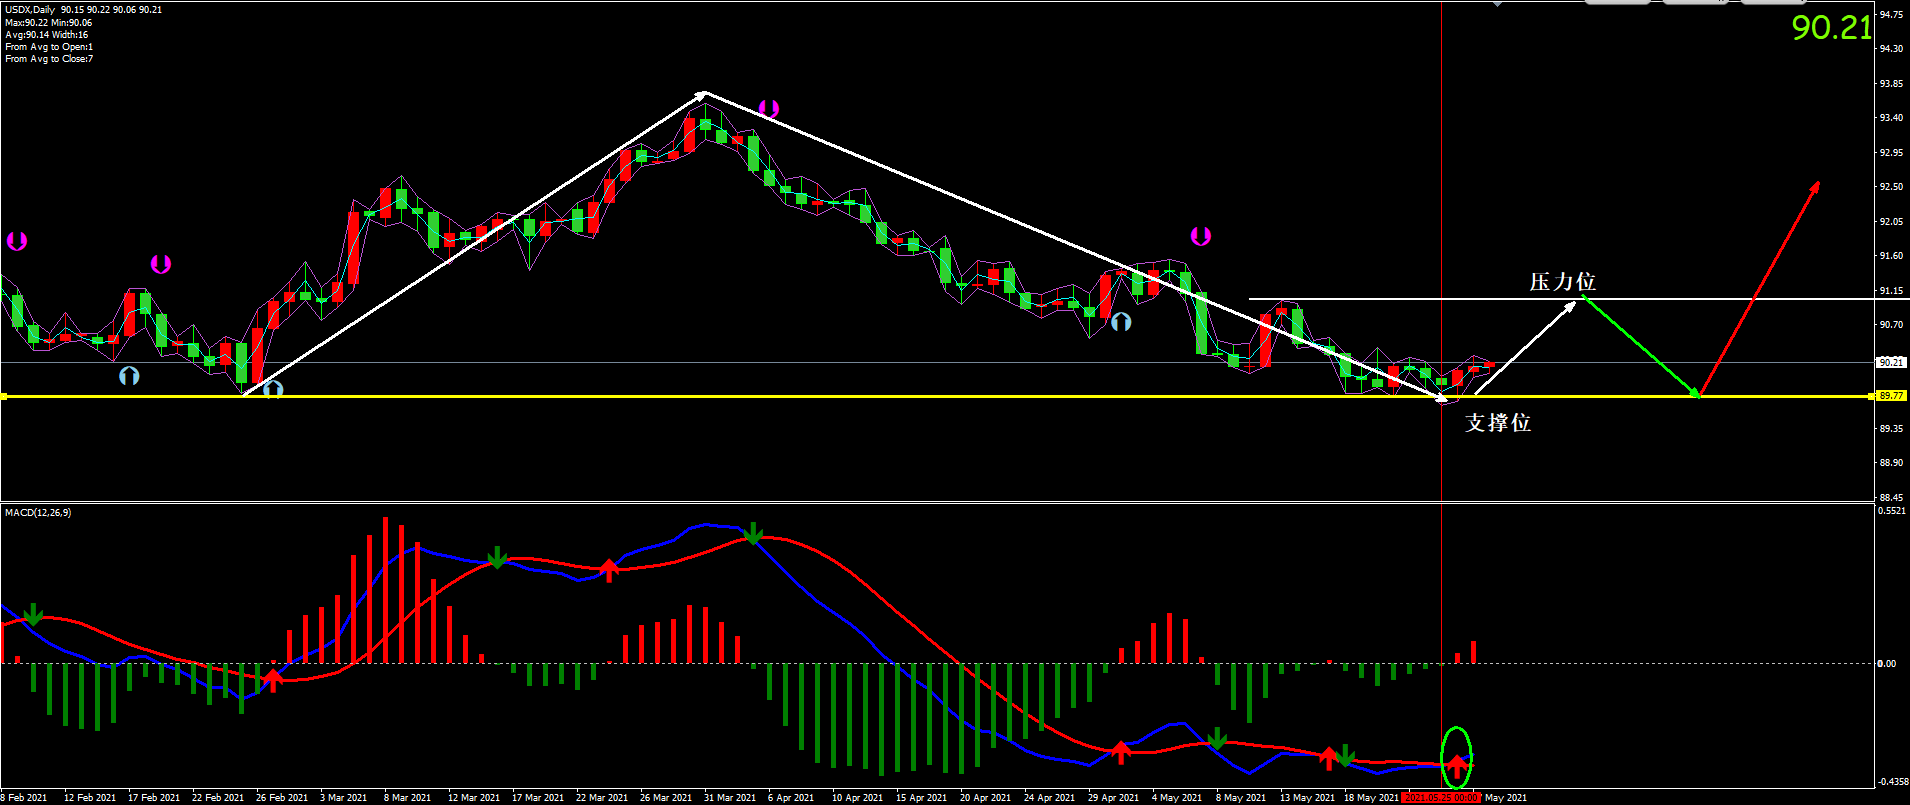Select the red MACD arrow inside green ellipse

point(1457,767)
